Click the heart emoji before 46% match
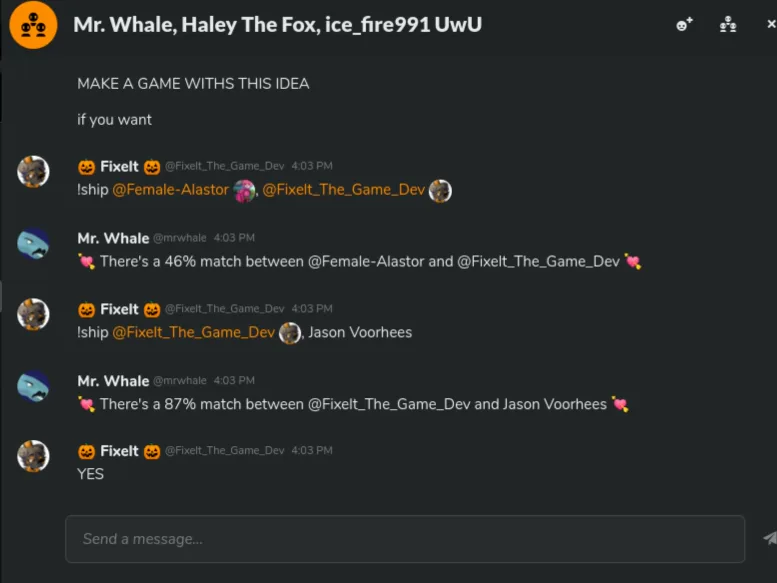Screen dimensions: 777x583 pyautogui.click(x=87, y=262)
